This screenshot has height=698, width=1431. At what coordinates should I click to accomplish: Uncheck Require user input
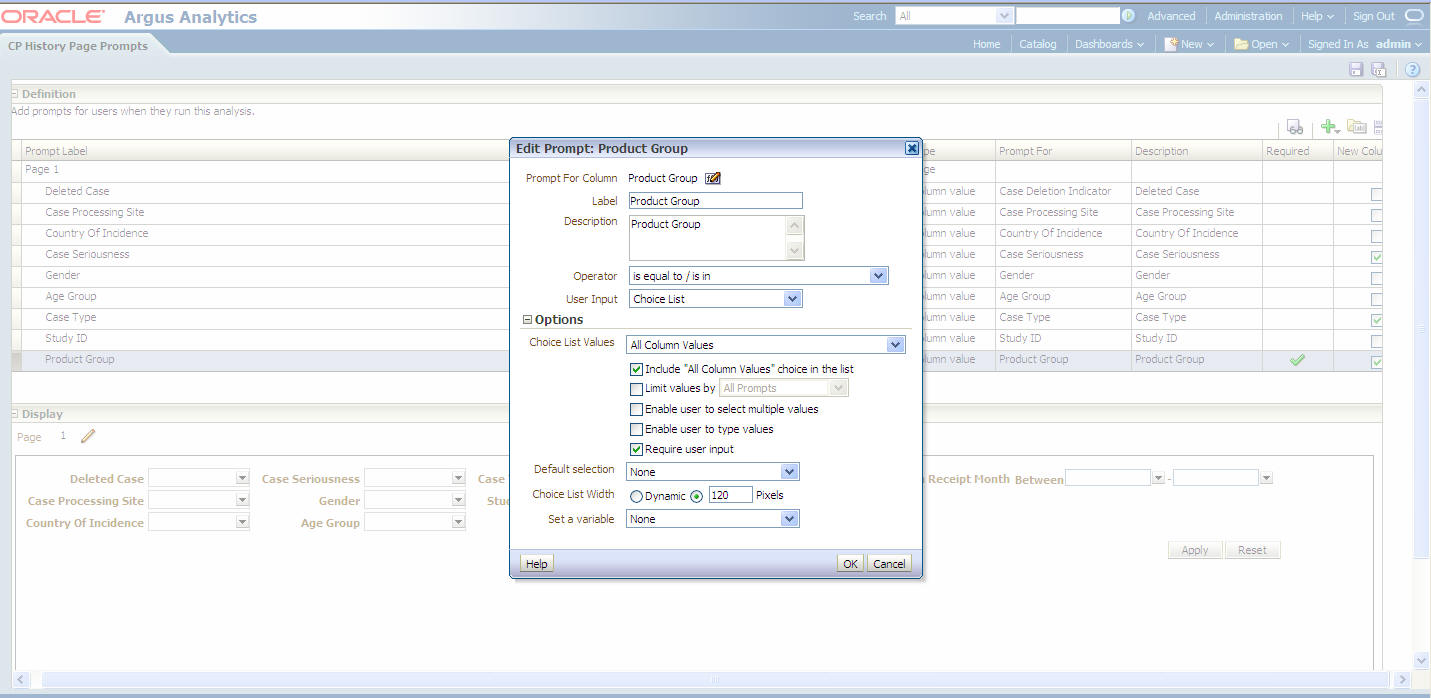click(x=636, y=449)
